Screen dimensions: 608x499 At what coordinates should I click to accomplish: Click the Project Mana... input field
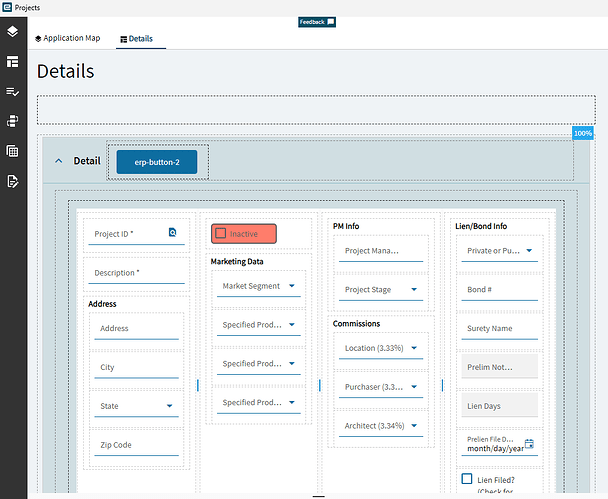point(381,251)
